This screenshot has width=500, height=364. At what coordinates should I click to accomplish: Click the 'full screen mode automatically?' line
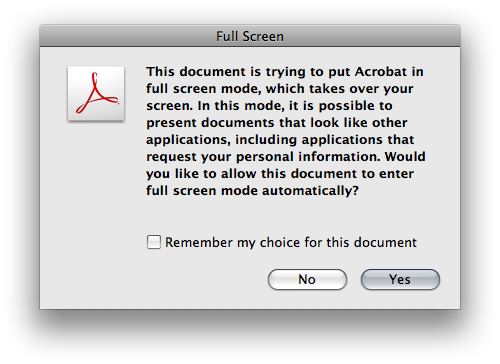pos(252,191)
